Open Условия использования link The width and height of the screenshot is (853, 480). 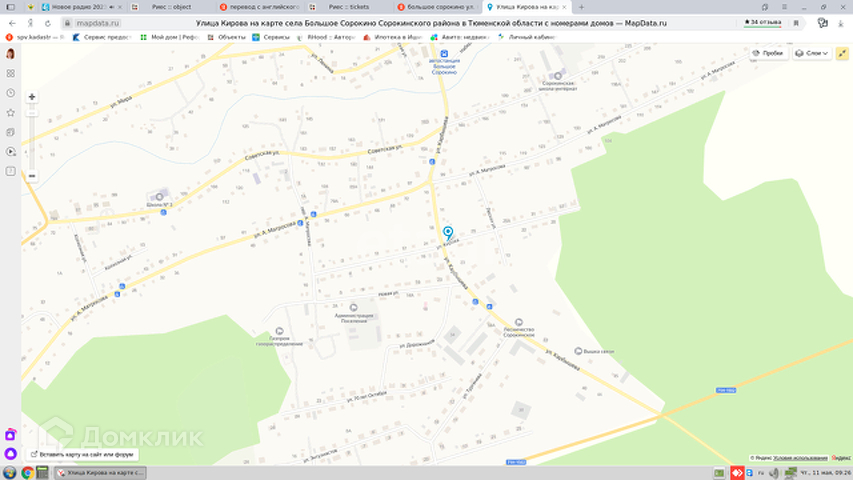click(800, 458)
